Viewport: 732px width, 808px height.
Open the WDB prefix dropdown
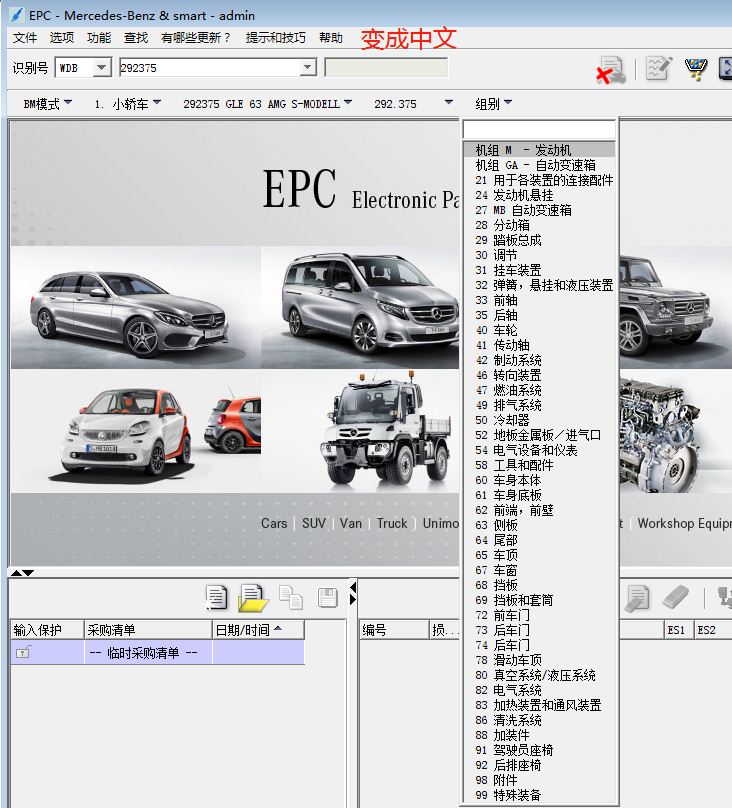(x=101, y=68)
